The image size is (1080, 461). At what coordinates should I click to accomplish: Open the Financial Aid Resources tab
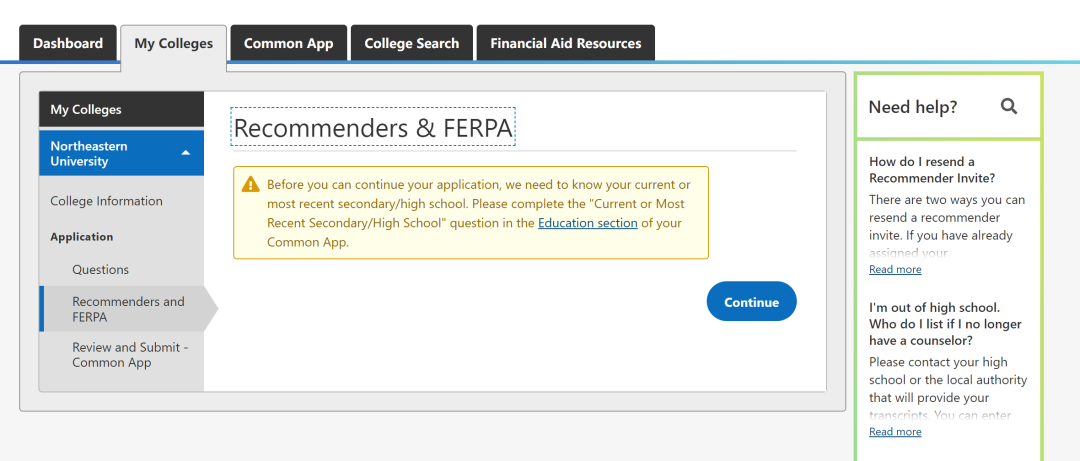[566, 44]
